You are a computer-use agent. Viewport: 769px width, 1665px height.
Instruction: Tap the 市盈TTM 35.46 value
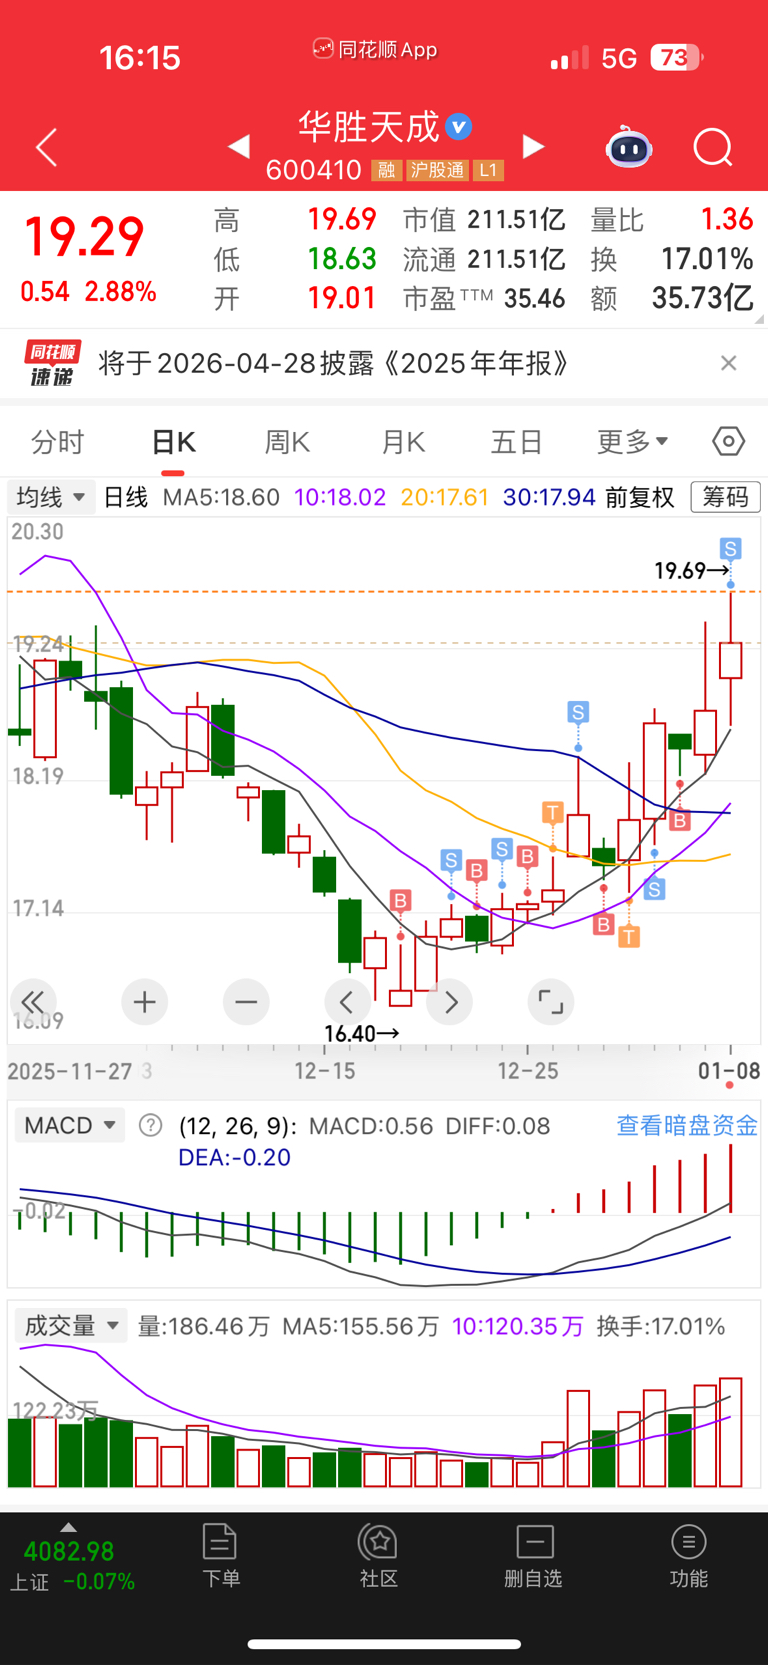coord(535,298)
